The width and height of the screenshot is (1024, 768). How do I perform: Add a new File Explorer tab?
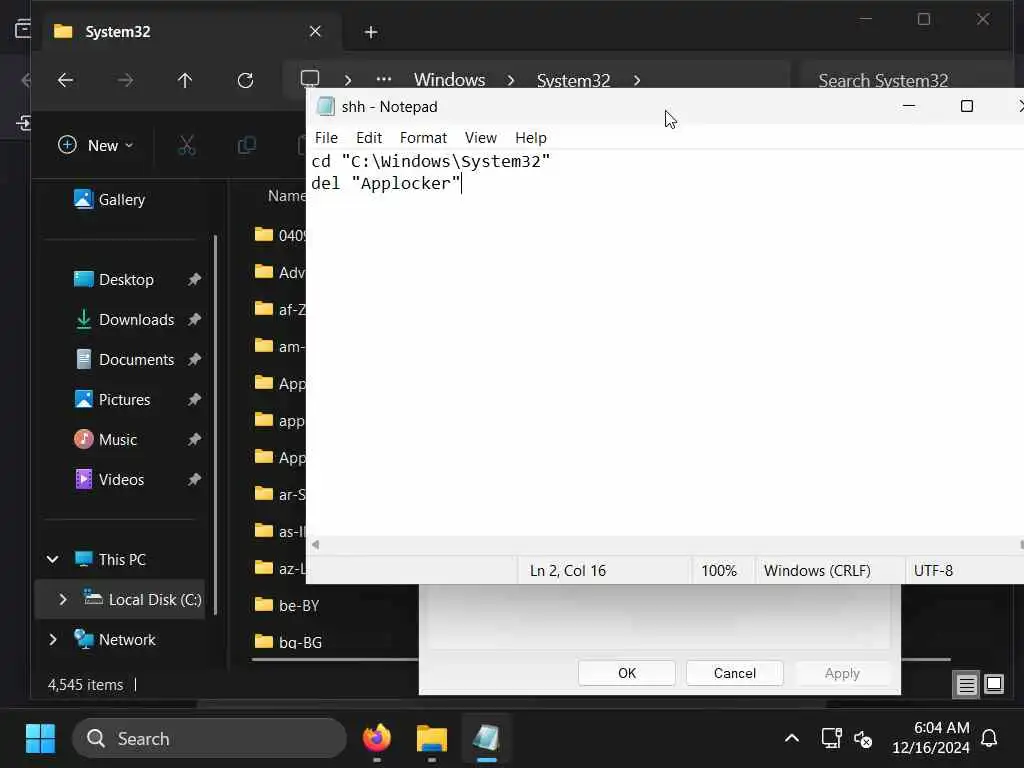[x=371, y=32]
